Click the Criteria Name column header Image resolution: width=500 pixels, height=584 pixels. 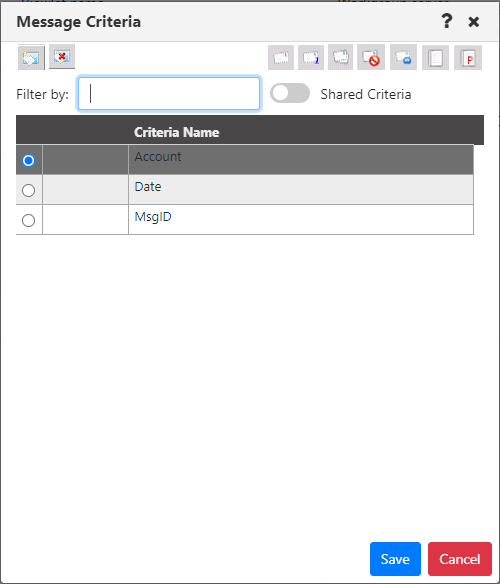(177, 132)
